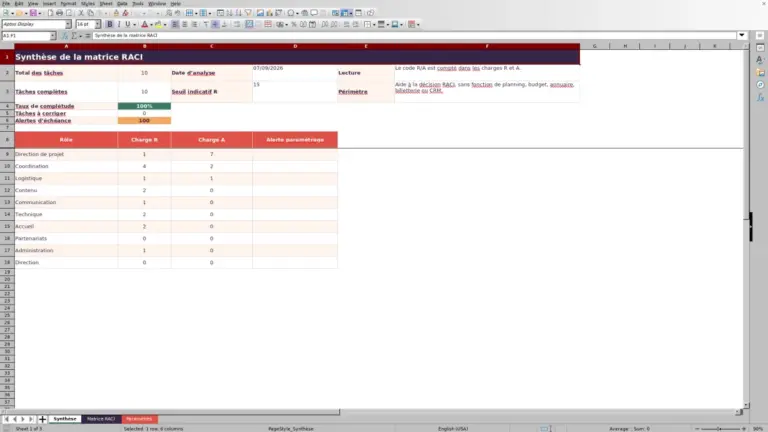The width and height of the screenshot is (768, 432).
Task: Click the Cut scissors icon
Action: click(x=81, y=13)
